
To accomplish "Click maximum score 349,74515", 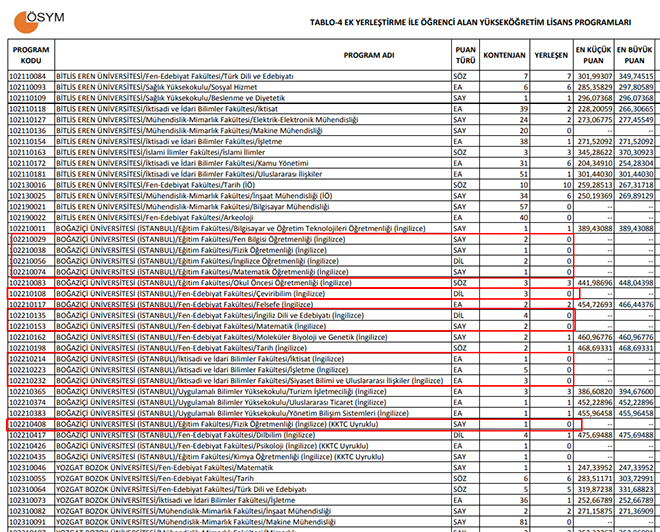I will click(x=636, y=76).
